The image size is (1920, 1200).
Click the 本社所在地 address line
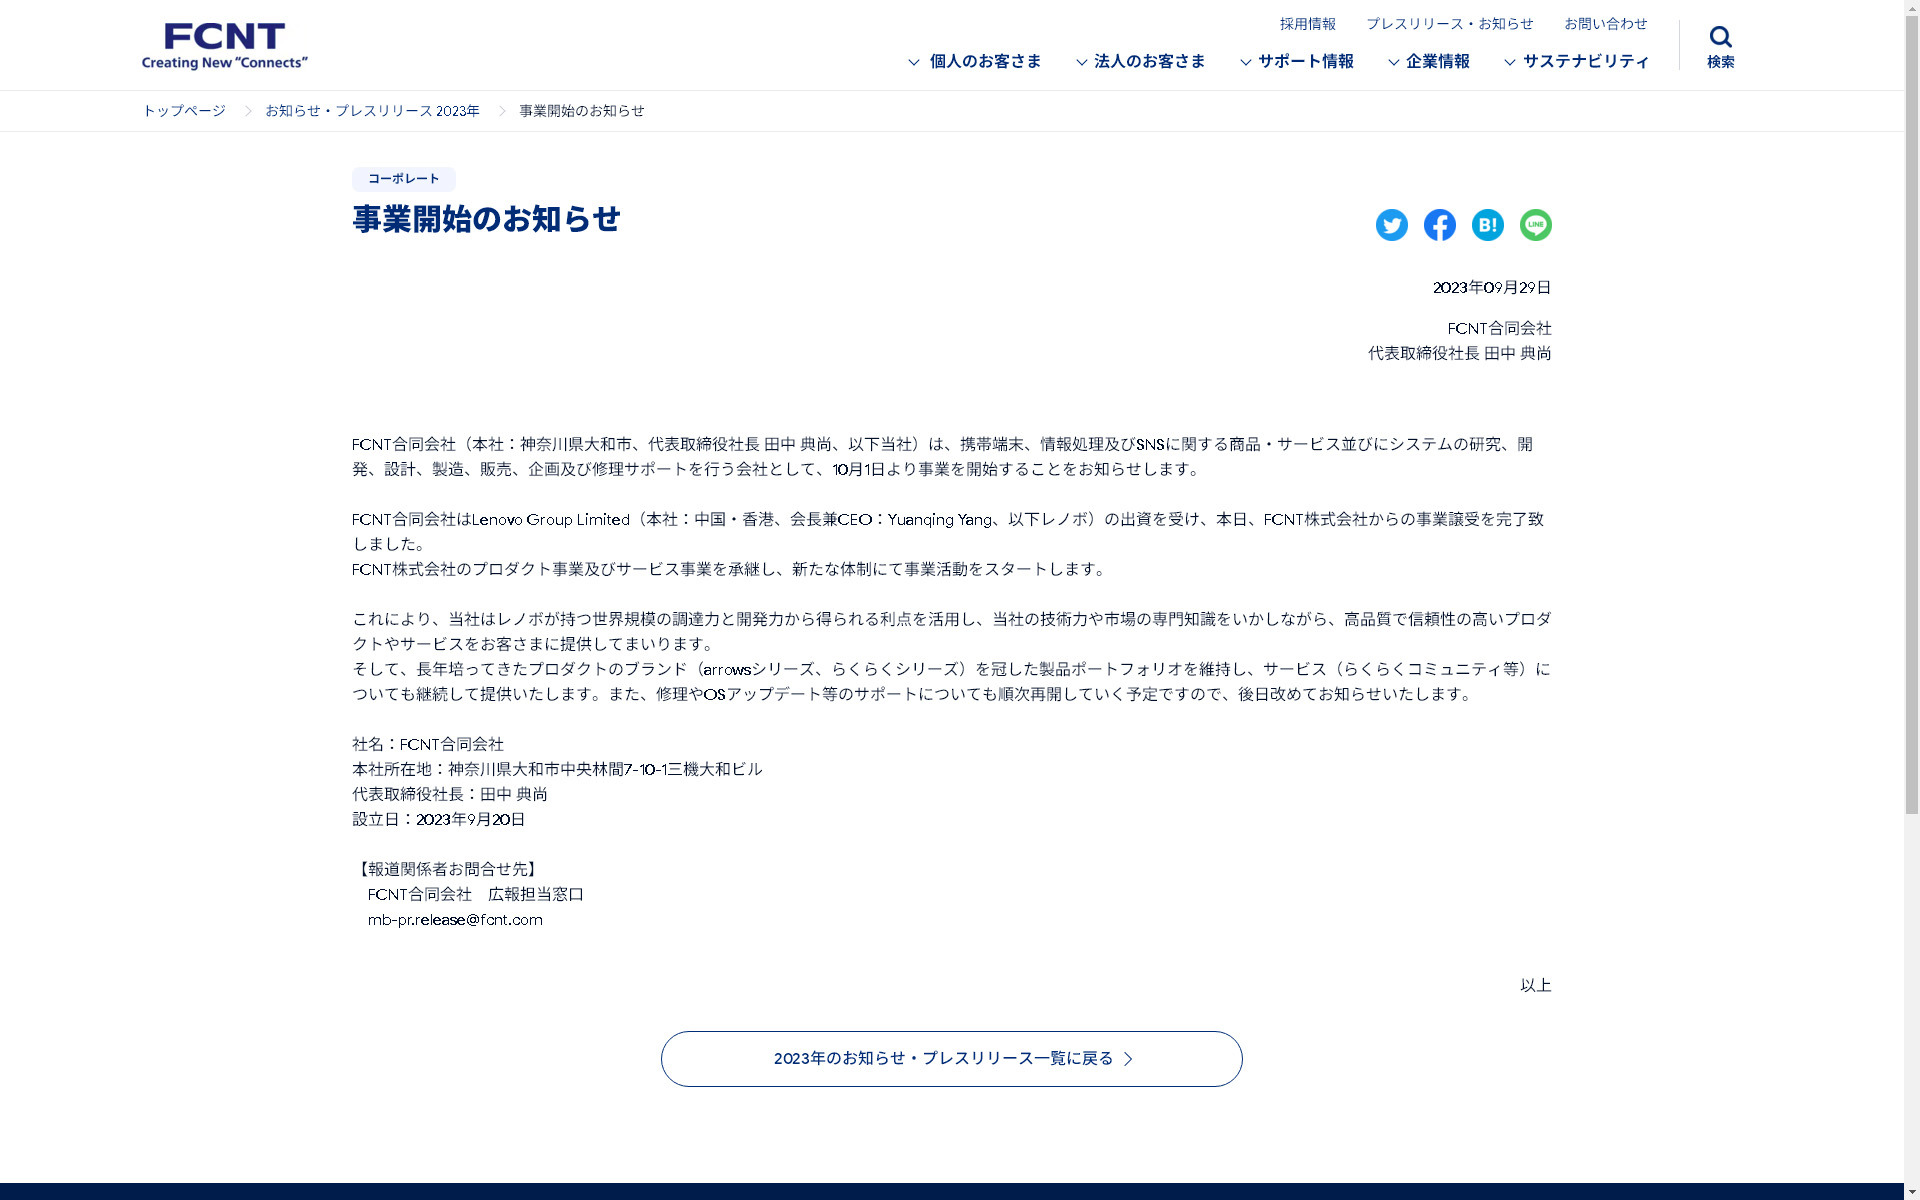[x=557, y=770]
